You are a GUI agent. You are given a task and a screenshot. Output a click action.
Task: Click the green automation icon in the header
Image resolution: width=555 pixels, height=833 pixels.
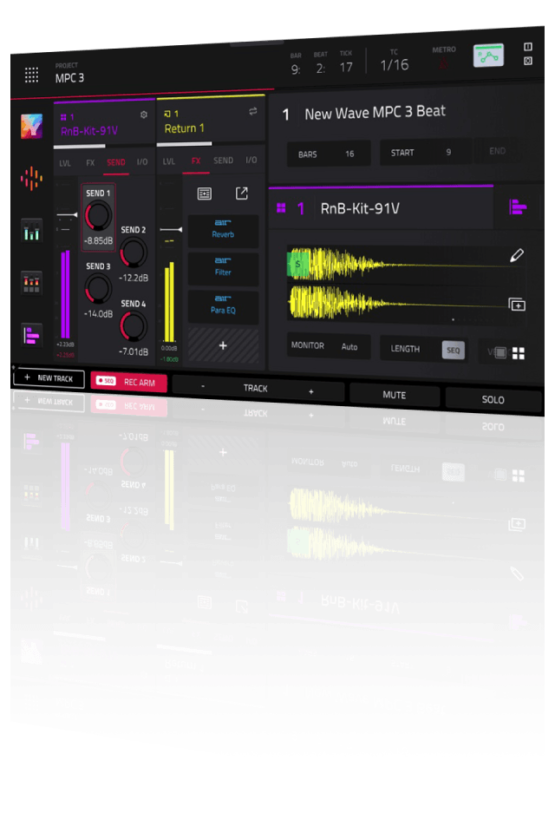(x=488, y=55)
